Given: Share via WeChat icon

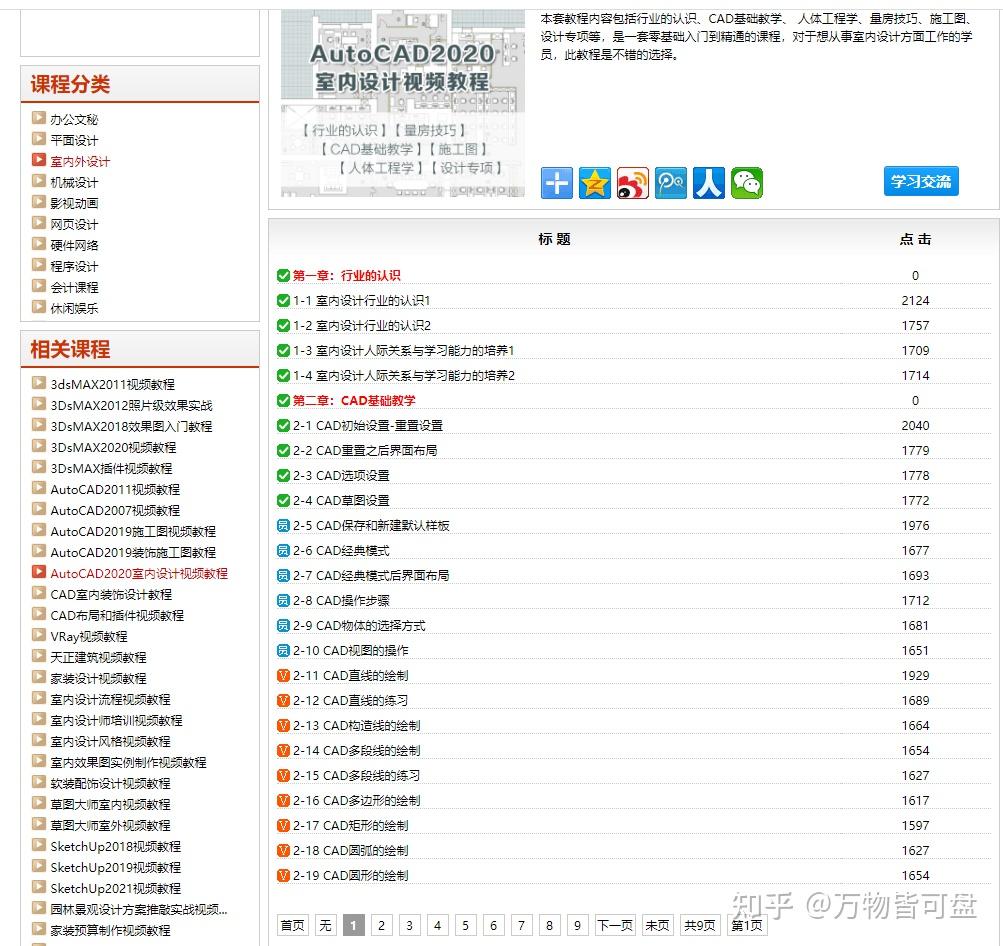Looking at the screenshot, I should coord(747,184).
